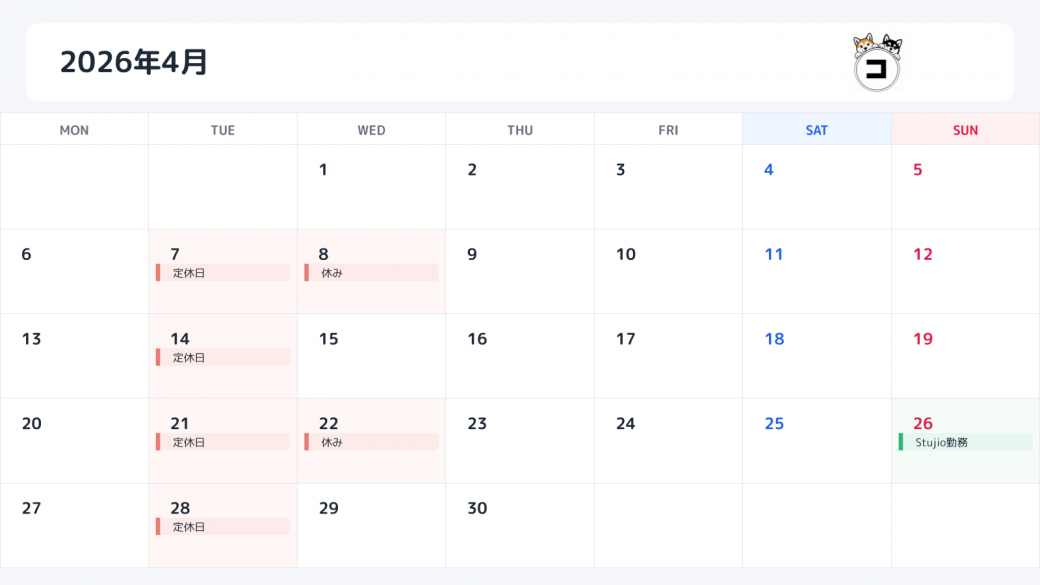Click on April 15 date cell

[371, 356]
